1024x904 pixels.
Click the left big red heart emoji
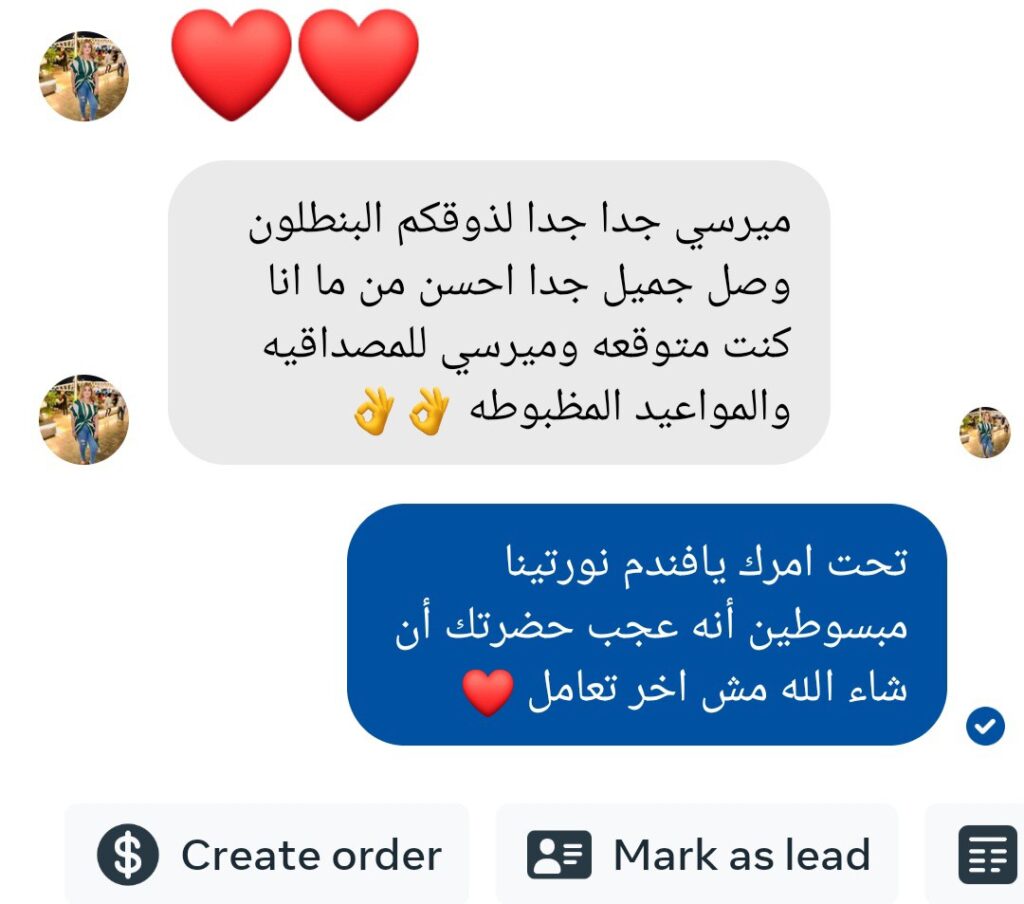pos(231,65)
